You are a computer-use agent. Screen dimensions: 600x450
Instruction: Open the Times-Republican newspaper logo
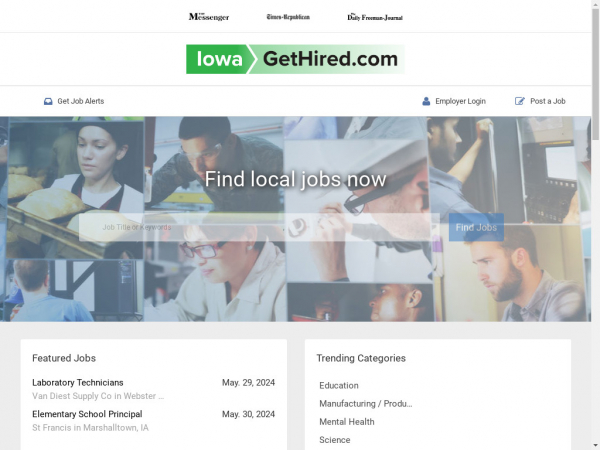[288, 17]
